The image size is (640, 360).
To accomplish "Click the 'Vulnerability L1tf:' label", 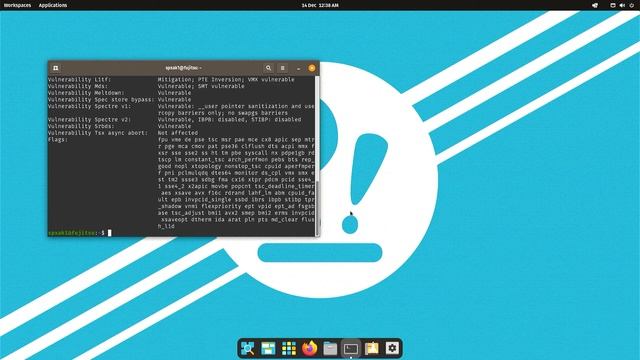I will [79, 80].
